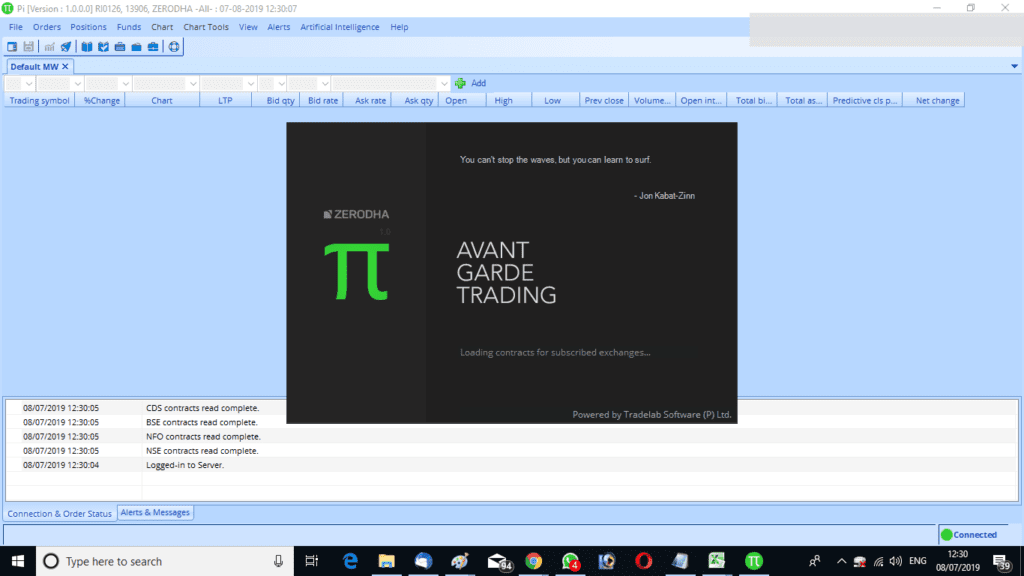This screenshot has height=576, width=1024.
Task: Click the LTP column header
Action: (225, 100)
